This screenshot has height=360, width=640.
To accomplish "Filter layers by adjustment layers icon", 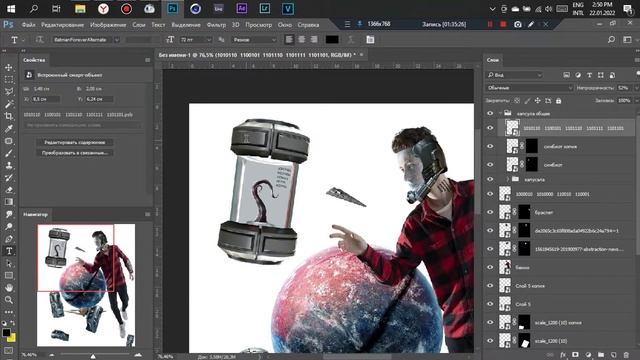I will tap(578, 75).
